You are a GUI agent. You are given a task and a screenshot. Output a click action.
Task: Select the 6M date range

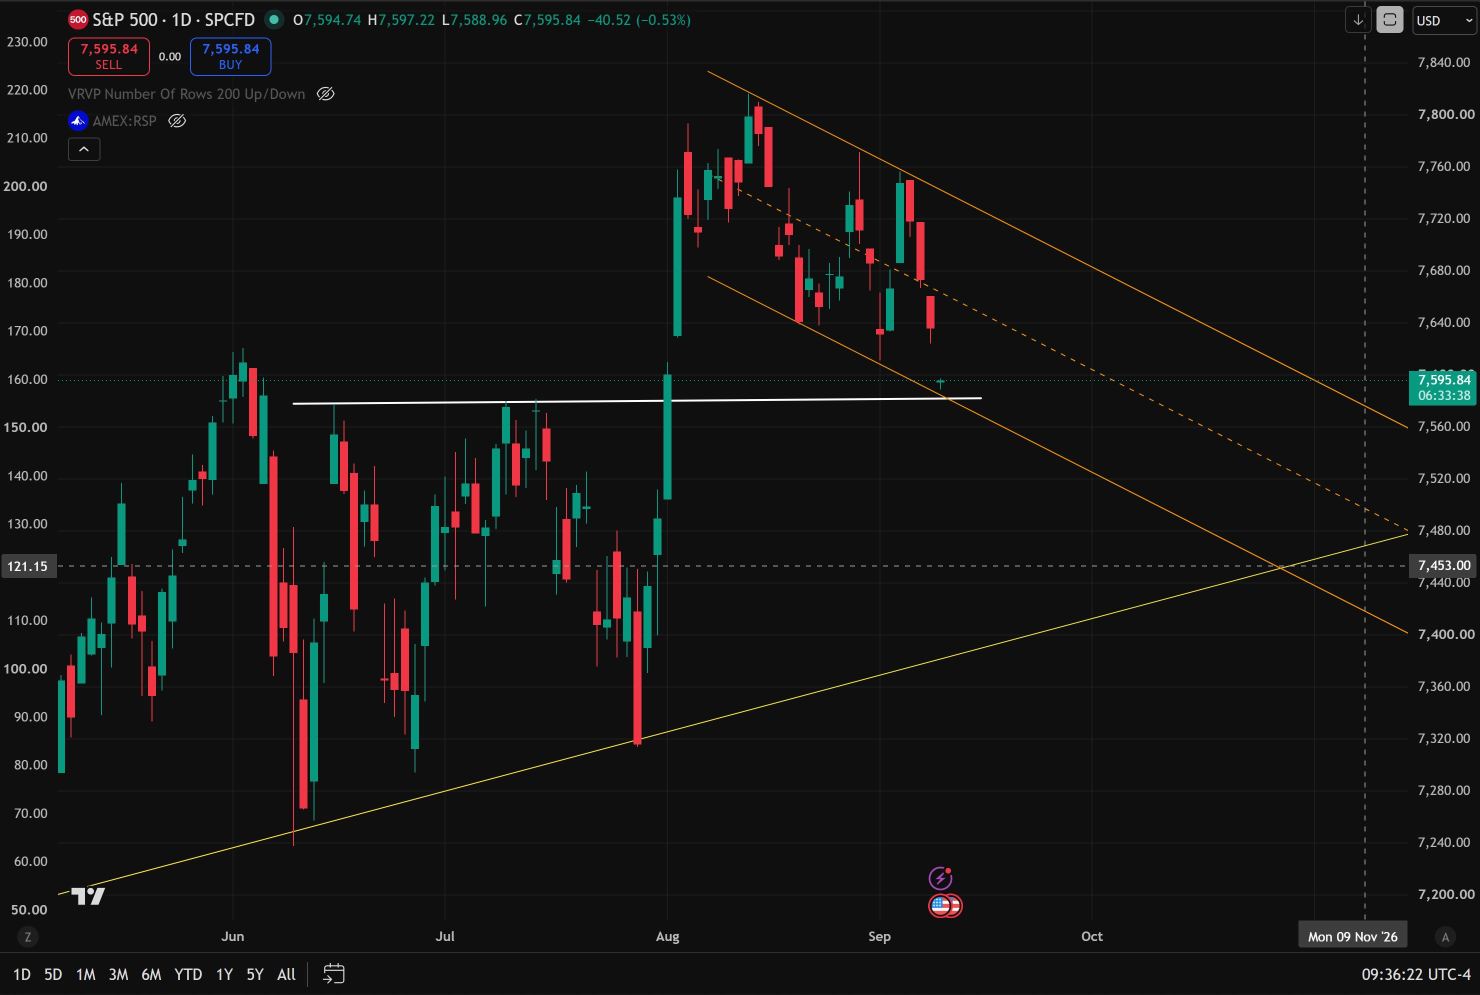pyautogui.click(x=151, y=974)
